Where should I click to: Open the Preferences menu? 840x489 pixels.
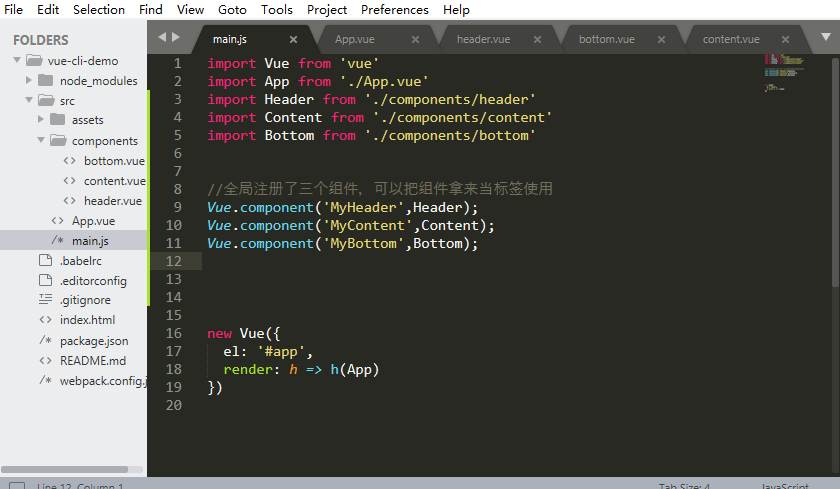[395, 10]
